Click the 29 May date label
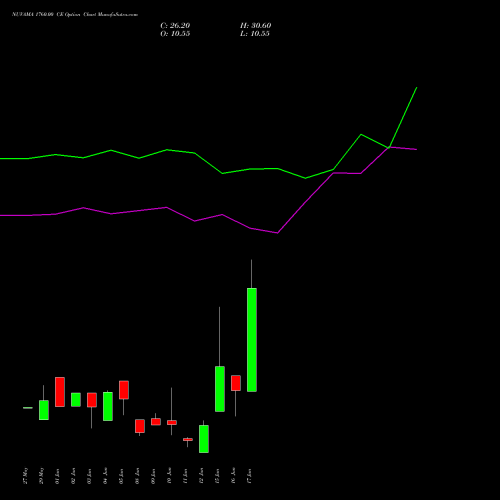This screenshot has width=500, height=500. pyautogui.click(x=42, y=476)
